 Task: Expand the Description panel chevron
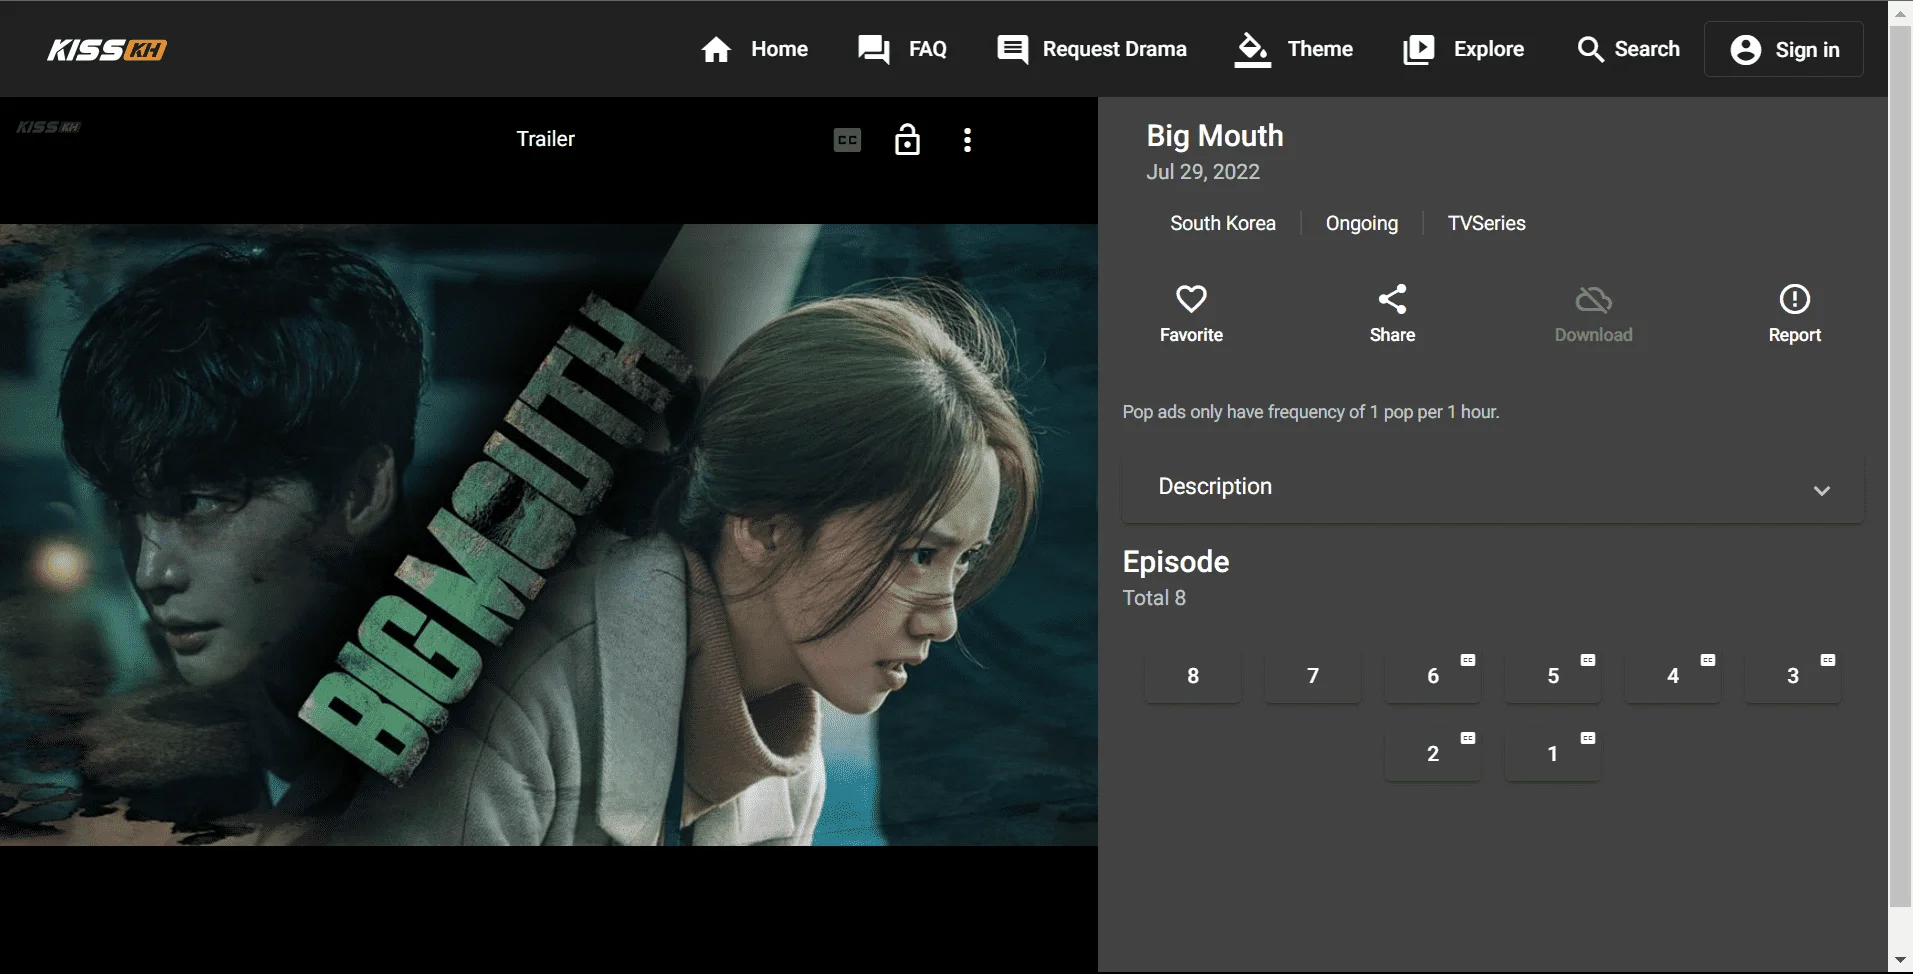(1821, 490)
